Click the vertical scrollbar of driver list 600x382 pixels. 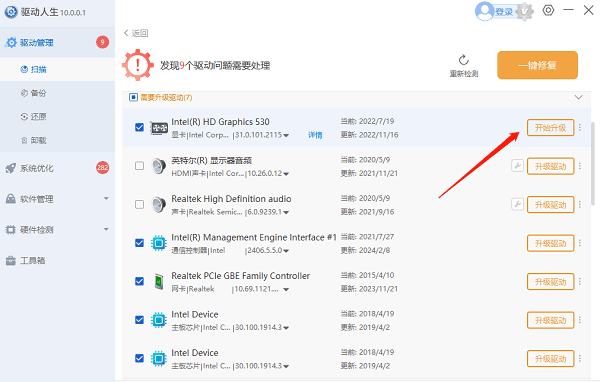pos(593,164)
